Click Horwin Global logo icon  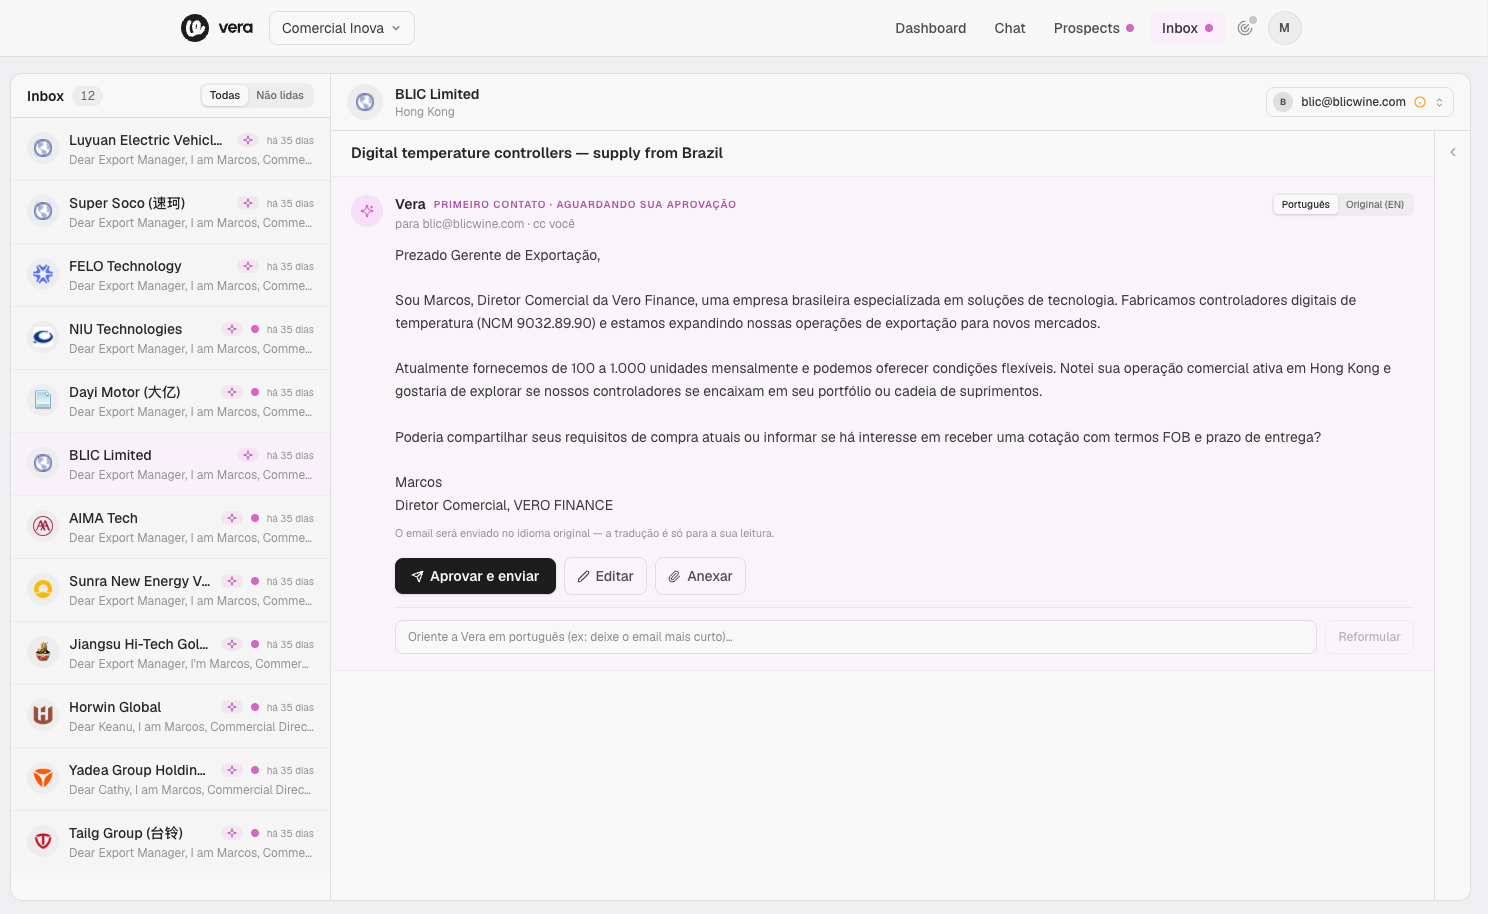[43, 715]
